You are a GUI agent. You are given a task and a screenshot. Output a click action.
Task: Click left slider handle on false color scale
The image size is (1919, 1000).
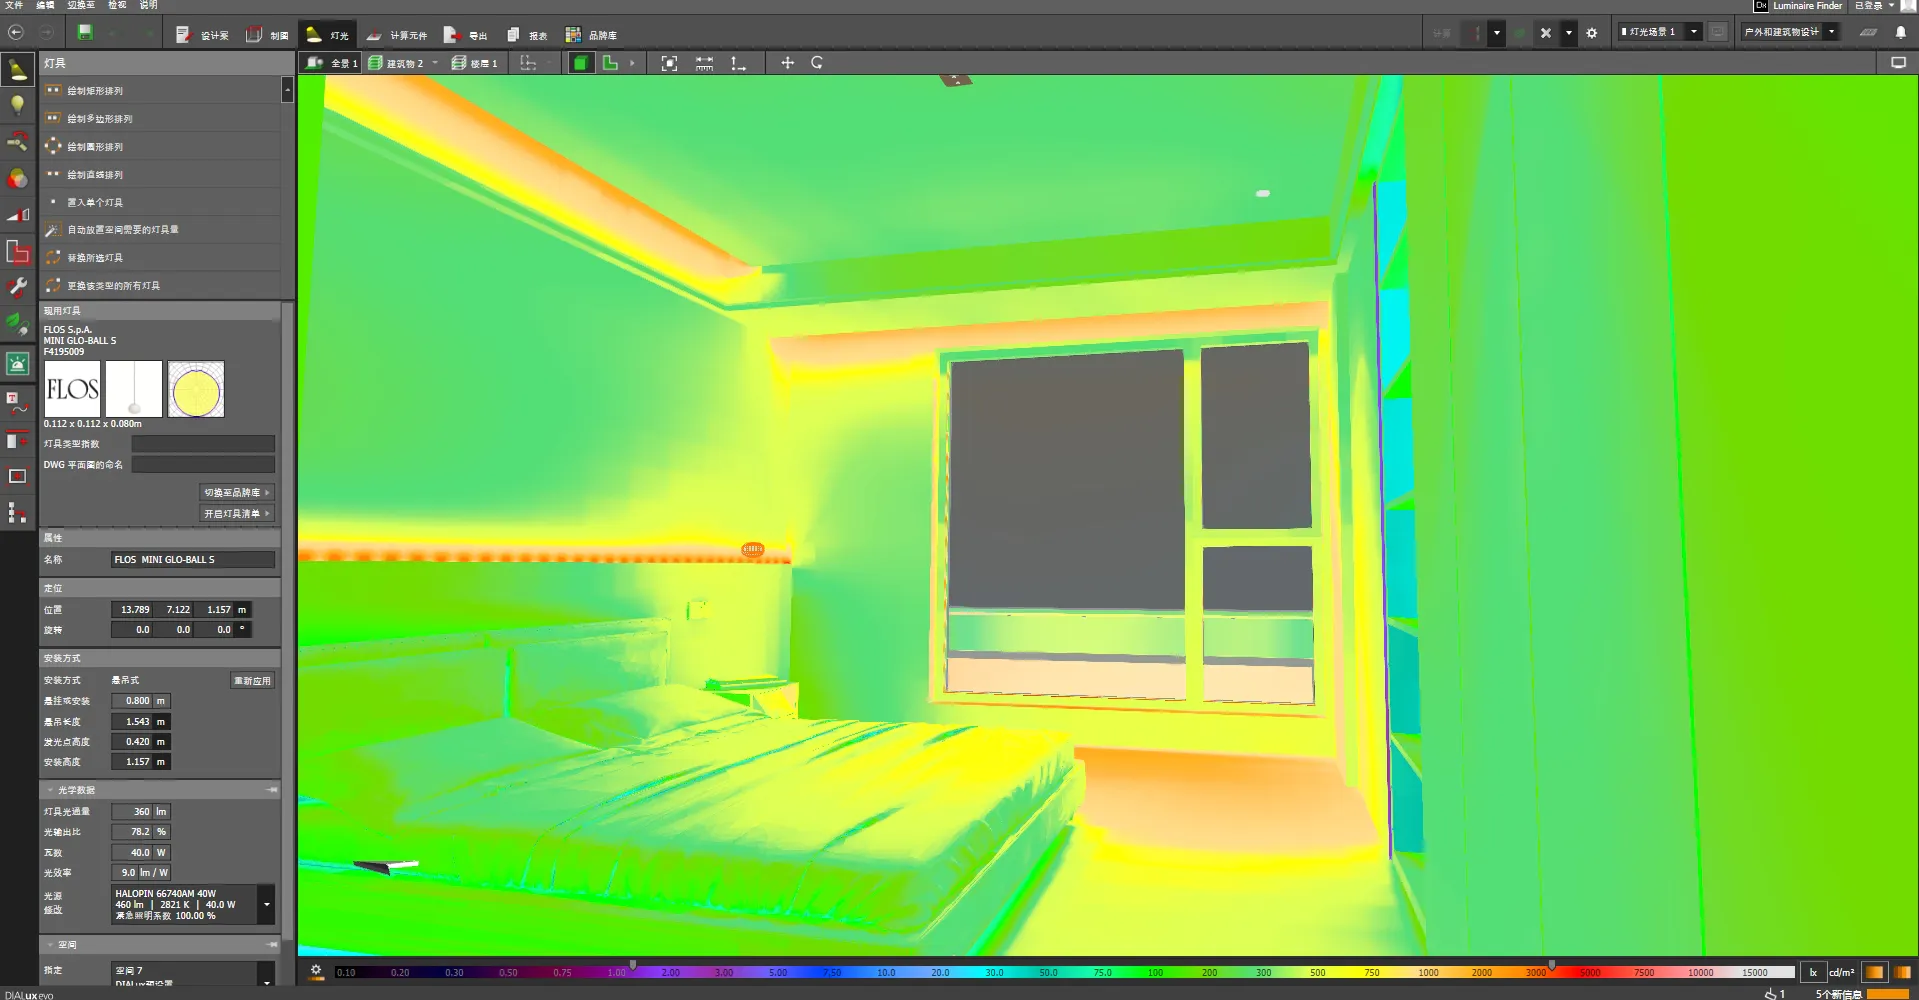coord(633,966)
